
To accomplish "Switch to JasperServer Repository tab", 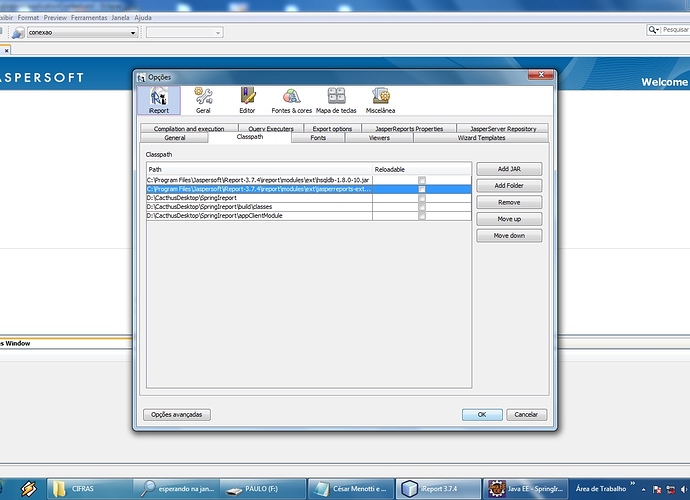I will coord(503,129).
